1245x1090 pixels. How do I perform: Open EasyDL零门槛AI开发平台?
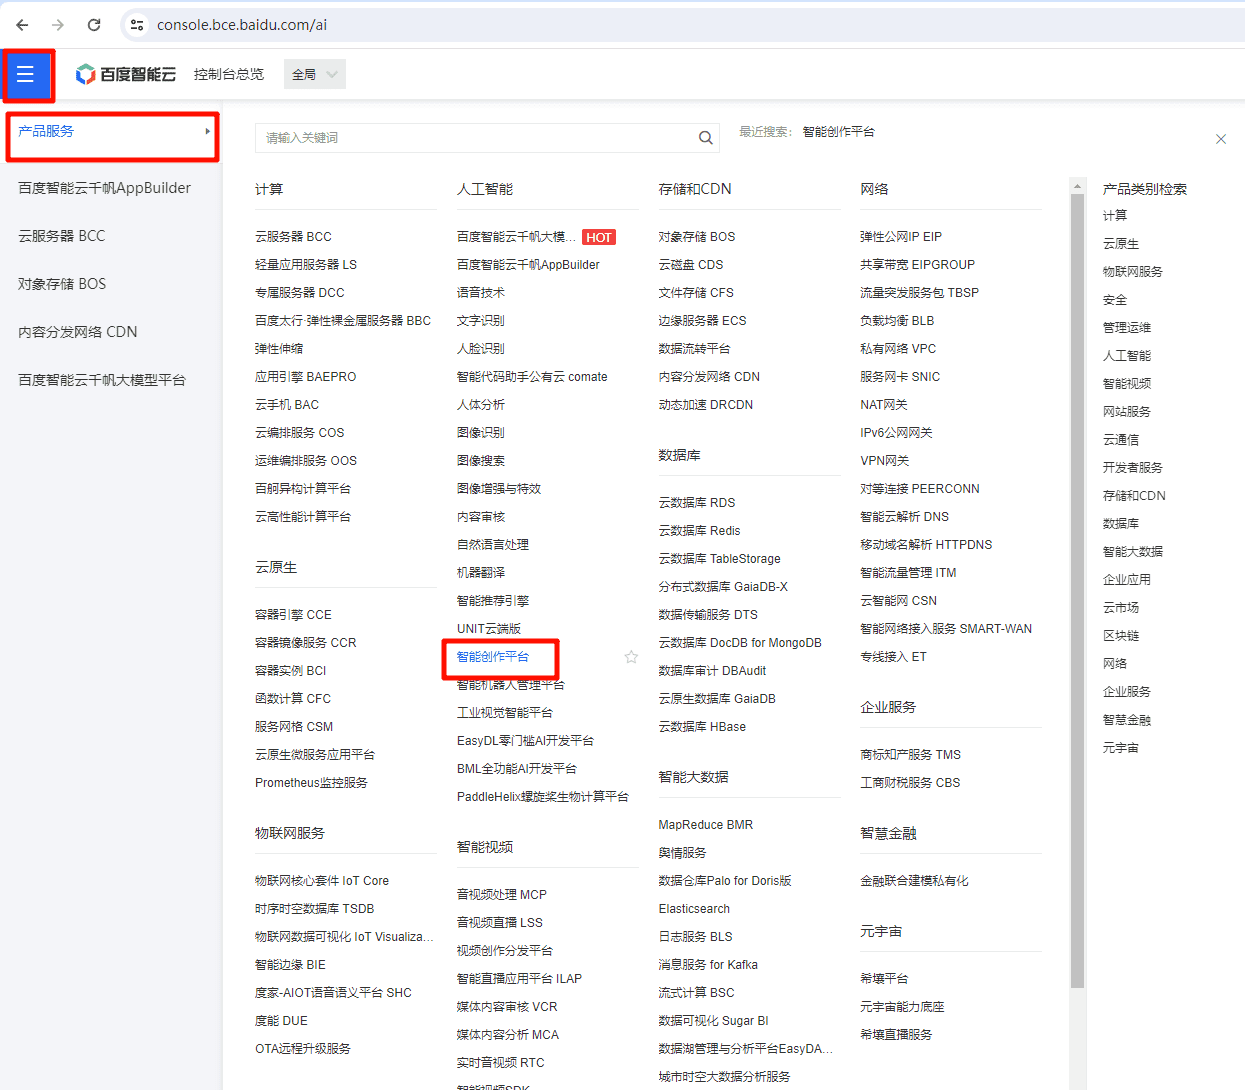tap(525, 741)
